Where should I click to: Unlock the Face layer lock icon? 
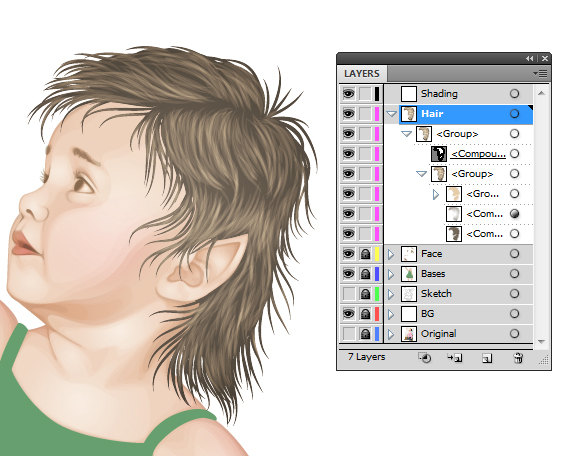(x=365, y=254)
